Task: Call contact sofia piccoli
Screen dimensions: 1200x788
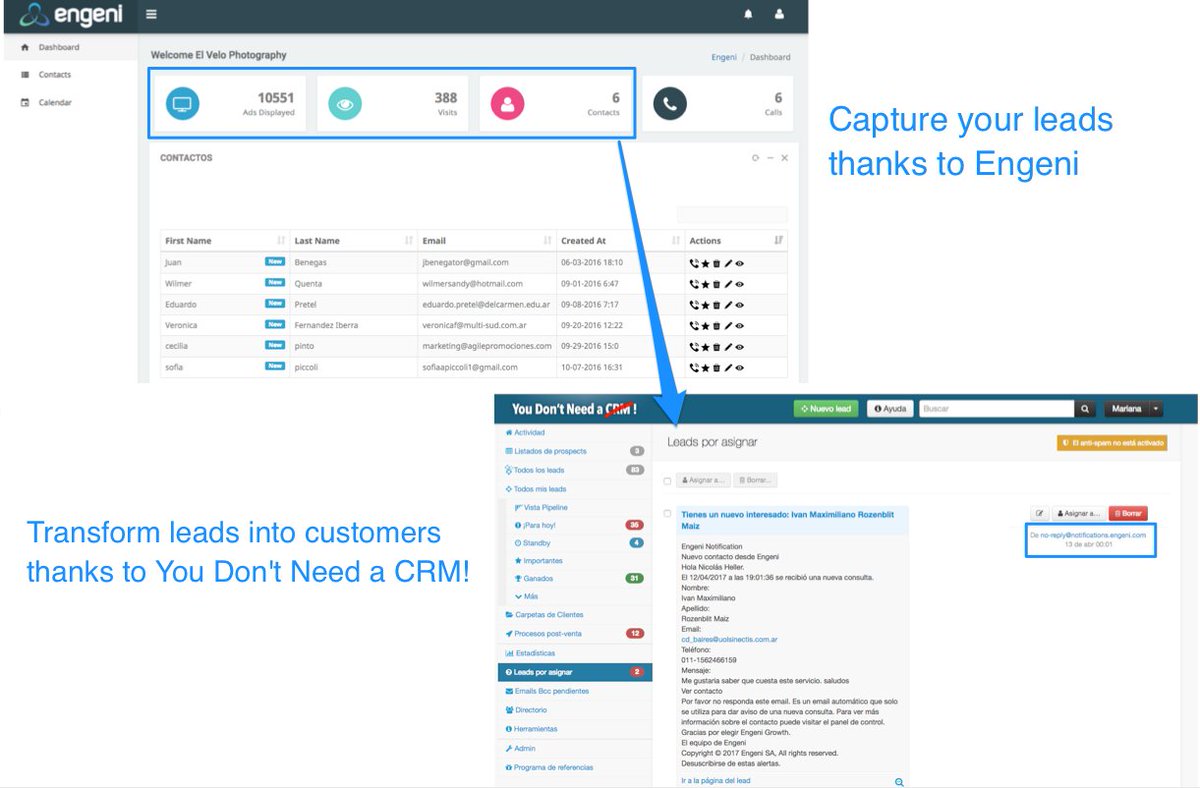Action: (694, 368)
